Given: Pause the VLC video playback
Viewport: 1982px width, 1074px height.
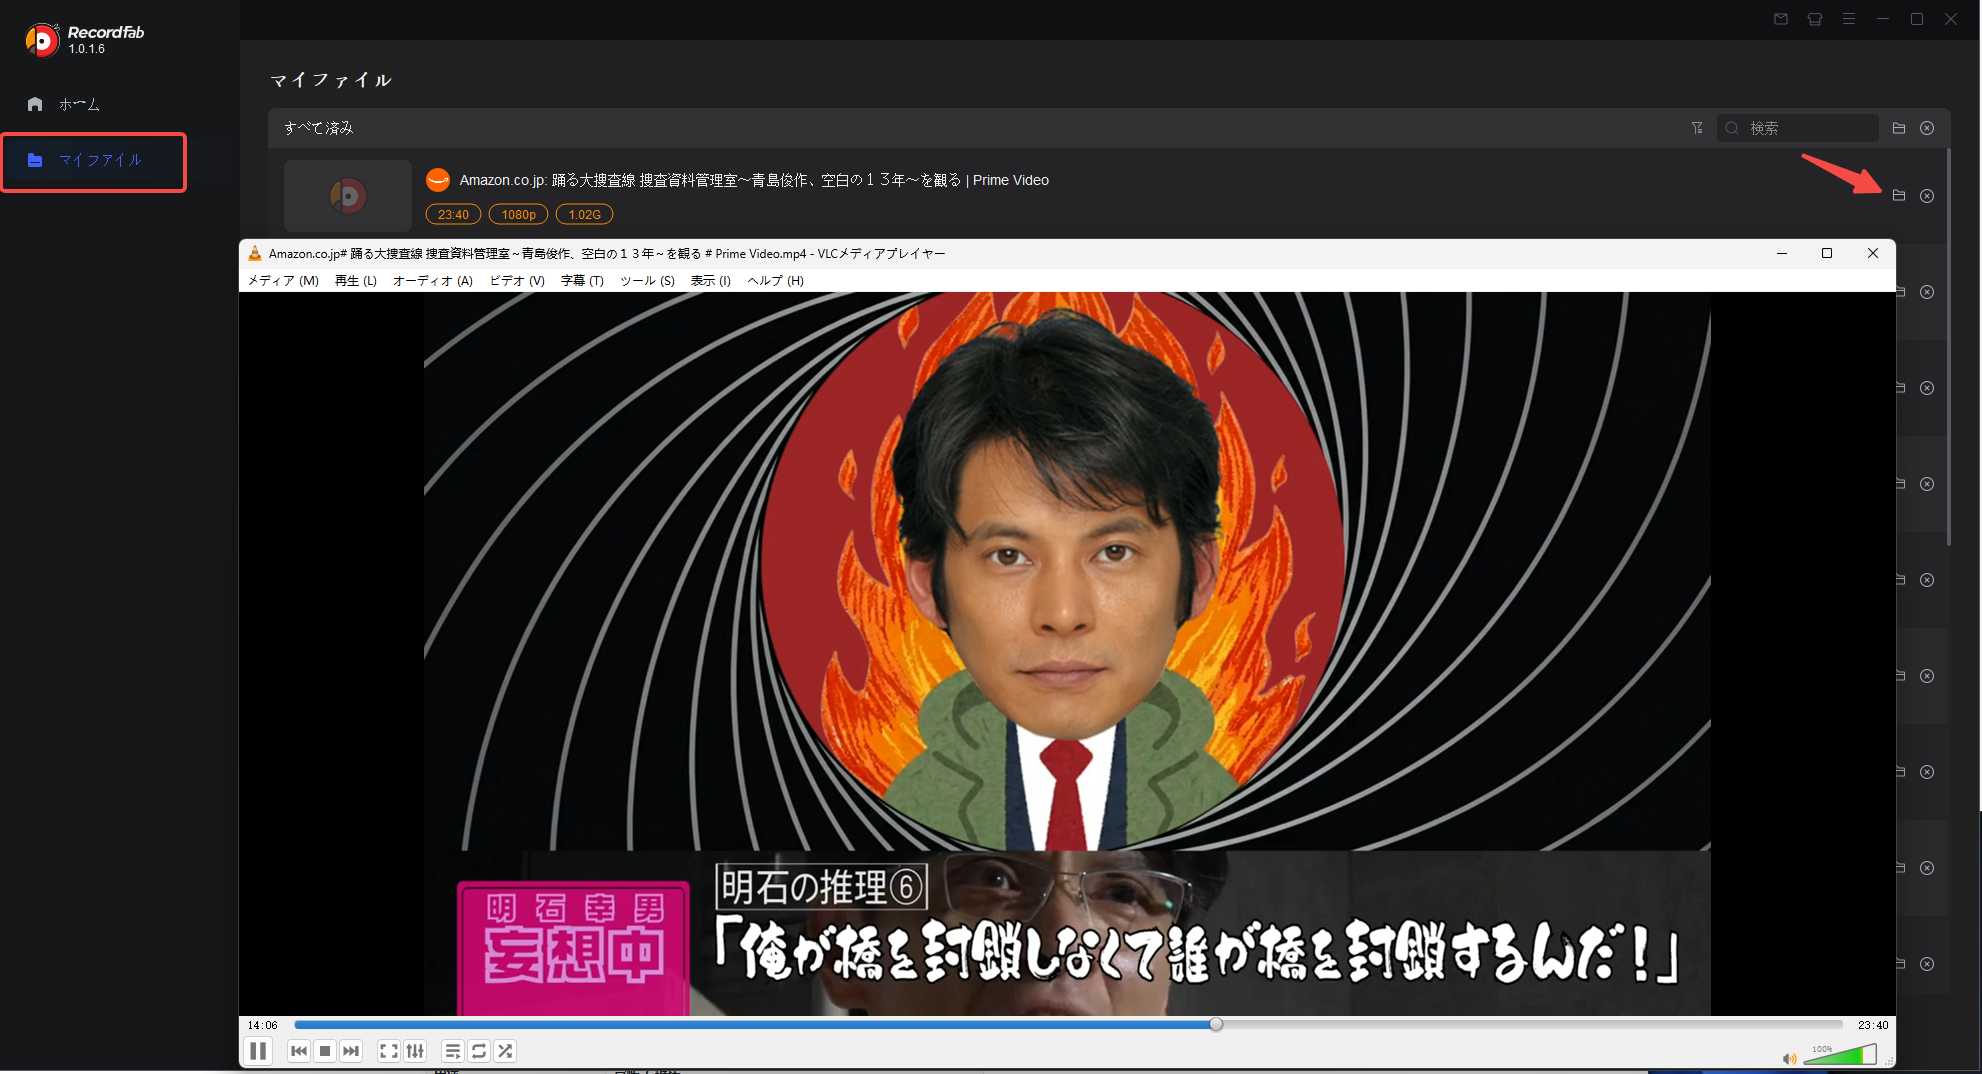Looking at the screenshot, I should [258, 1051].
